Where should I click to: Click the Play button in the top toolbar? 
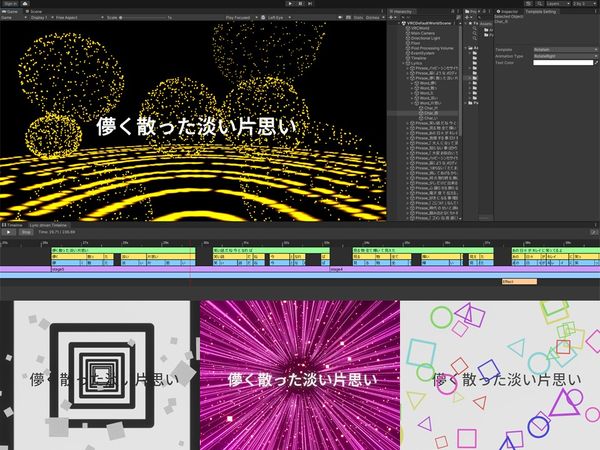point(290,3)
